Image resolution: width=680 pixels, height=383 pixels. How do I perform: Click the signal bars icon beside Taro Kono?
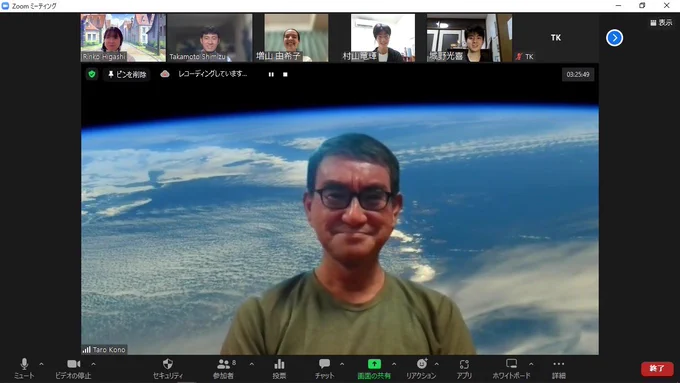[86, 350]
